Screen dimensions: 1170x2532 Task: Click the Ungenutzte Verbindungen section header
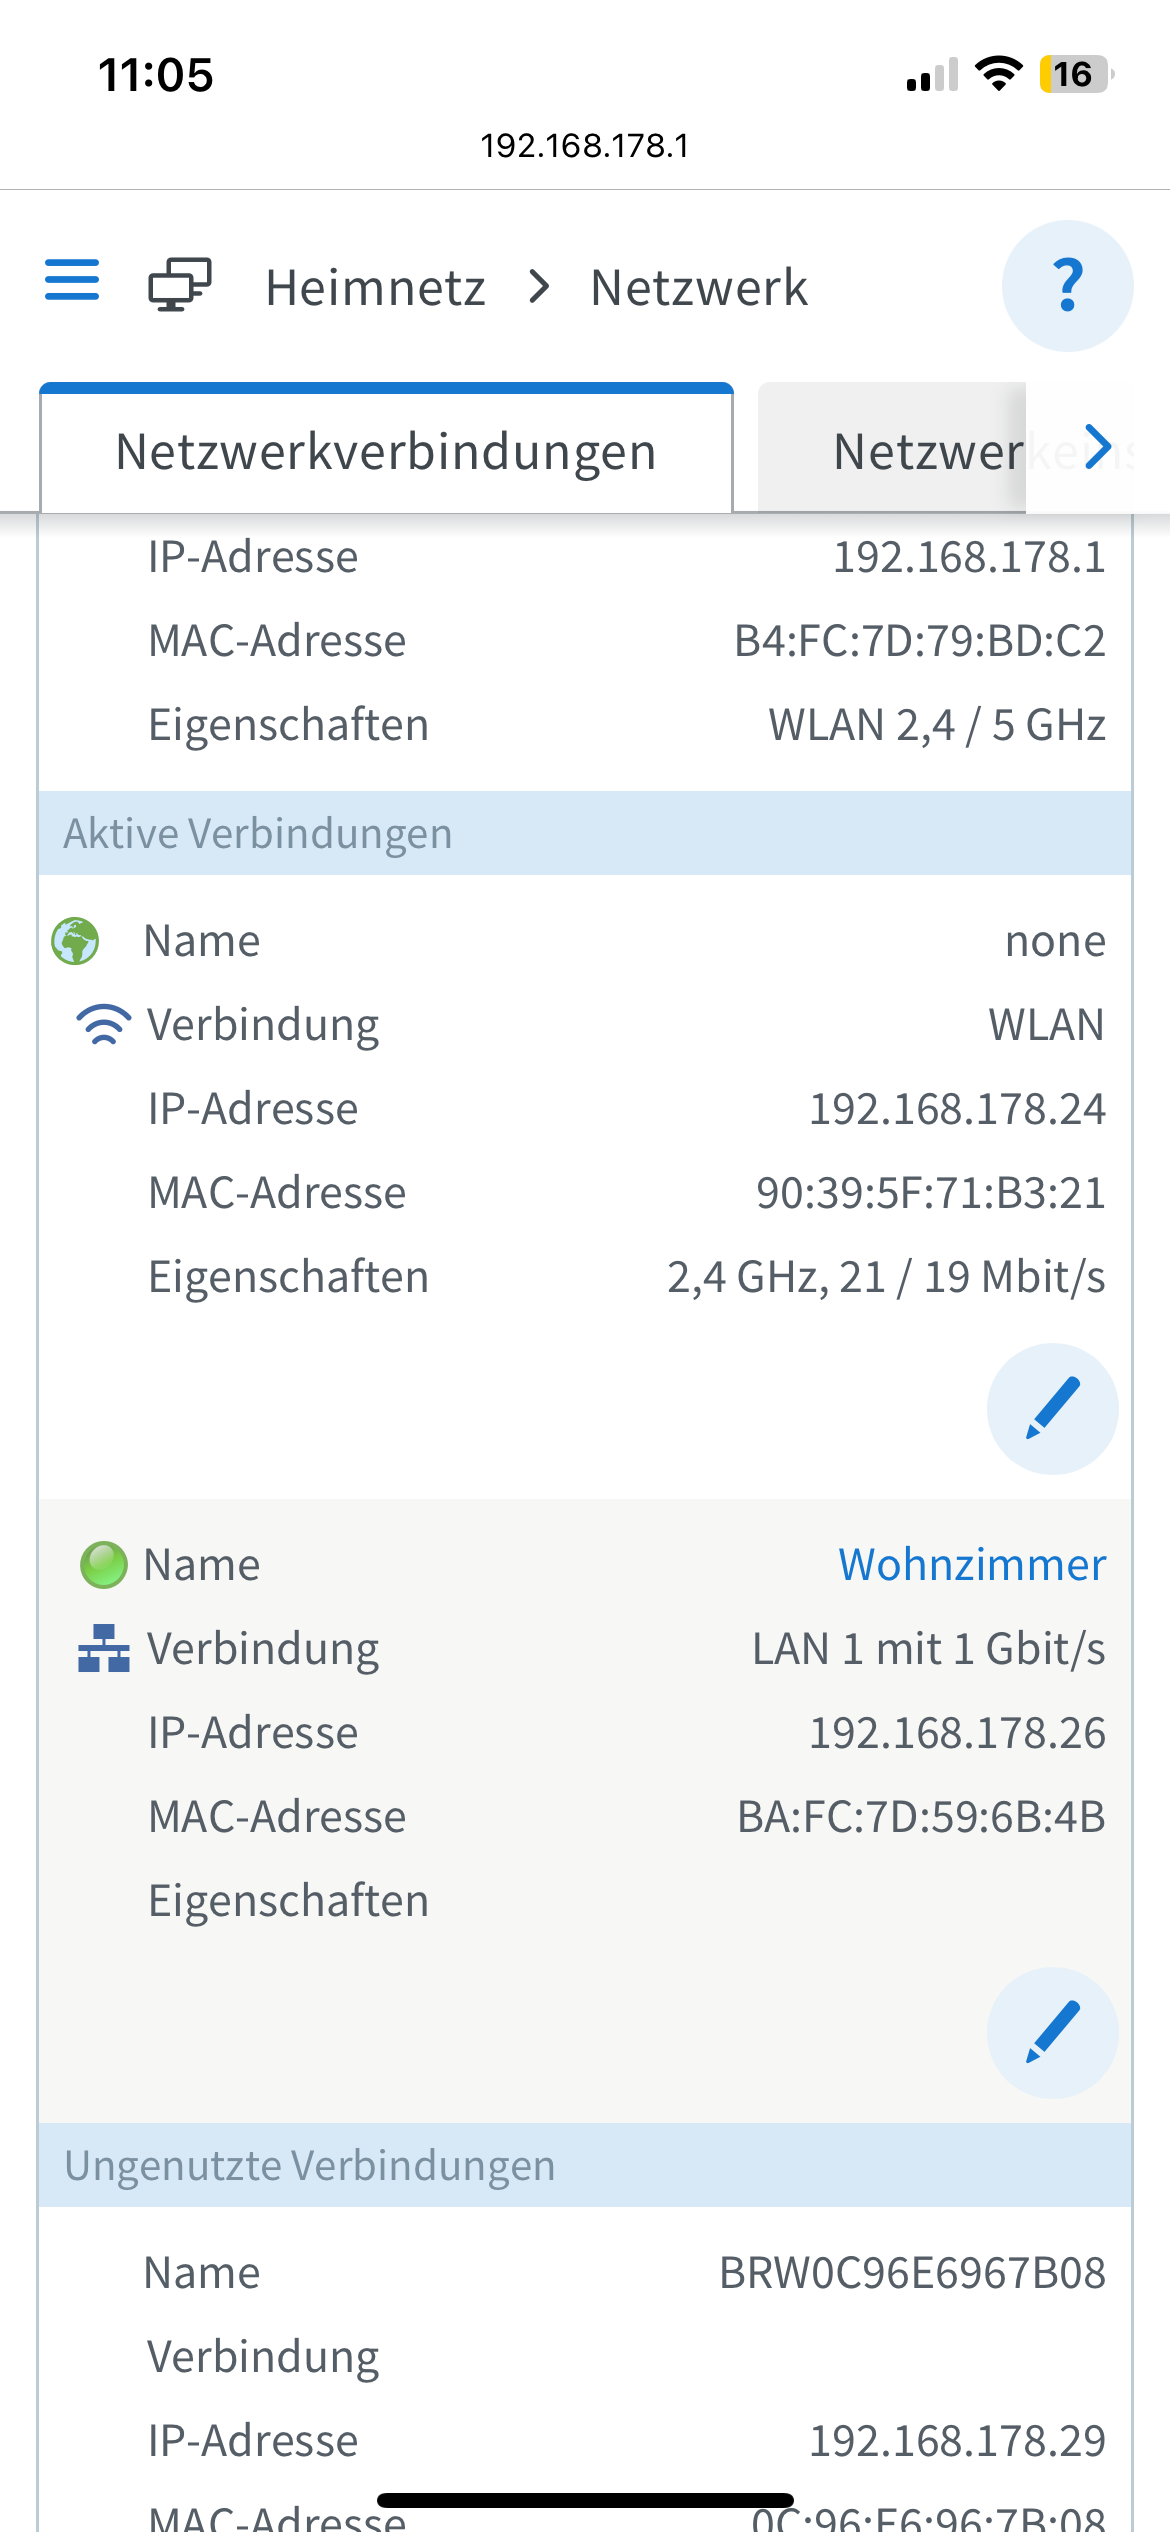(x=585, y=2165)
